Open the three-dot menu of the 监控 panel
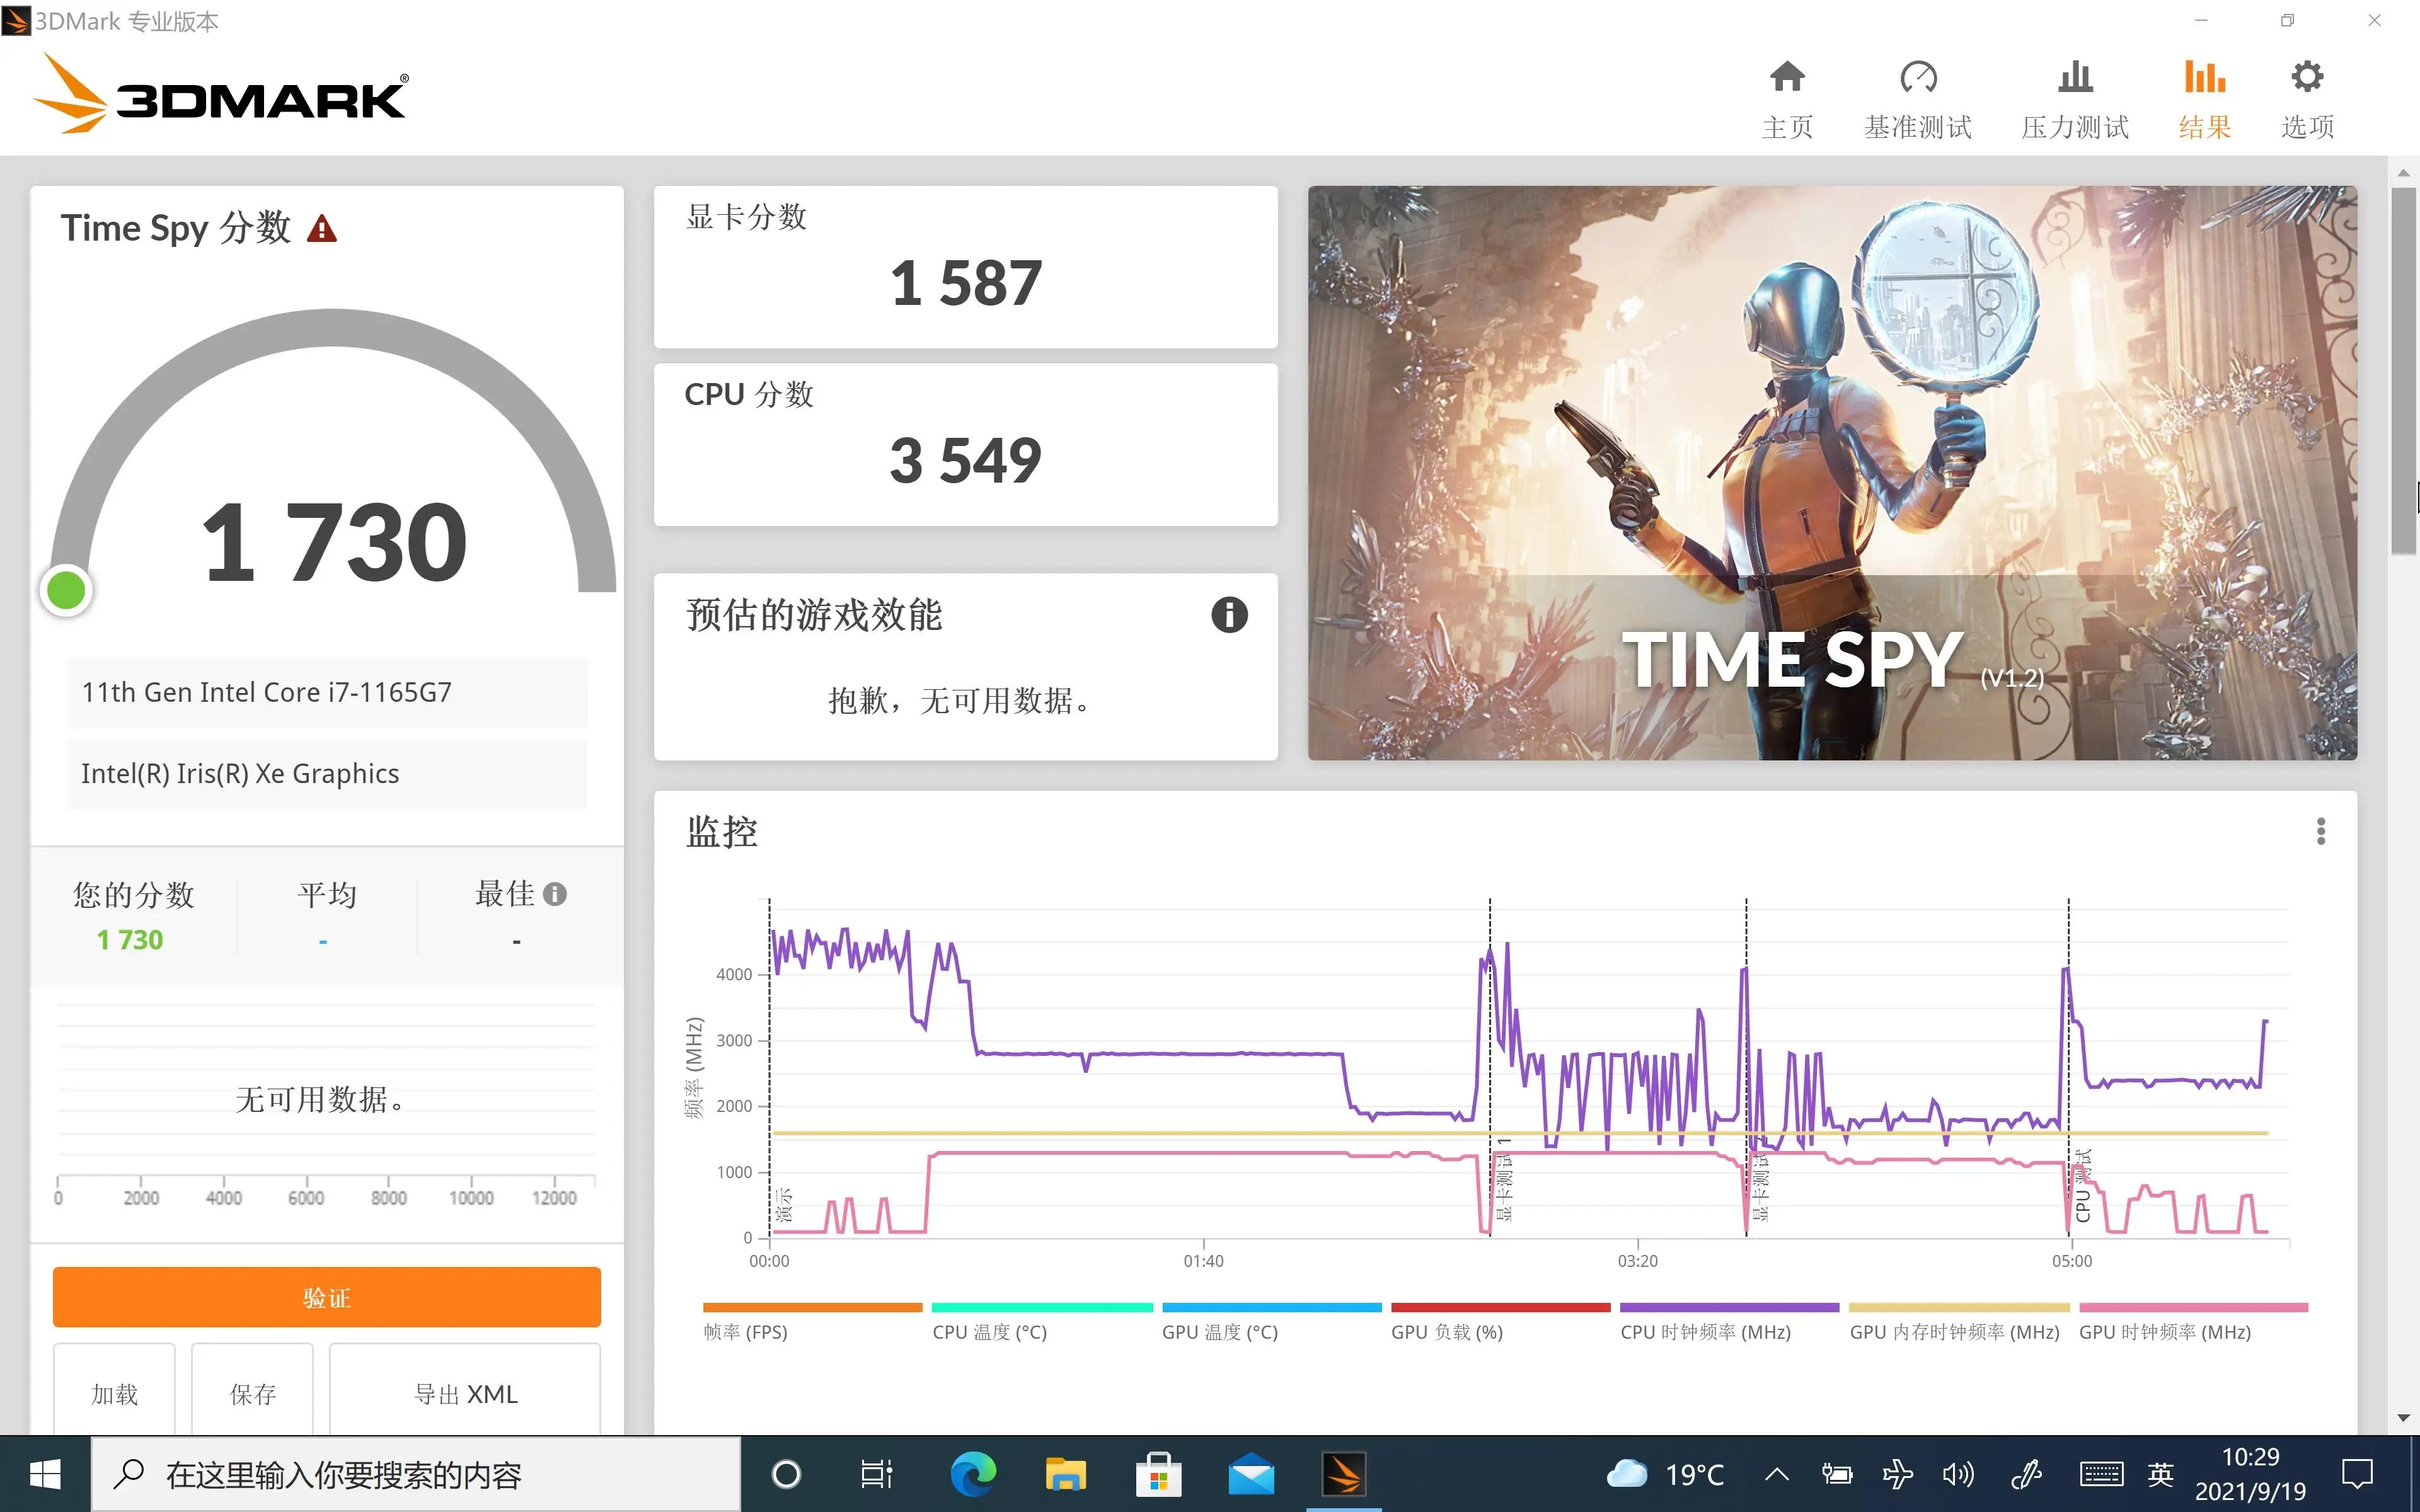Image resolution: width=2420 pixels, height=1512 pixels. pyautogui.click(x=2322, y=831)
